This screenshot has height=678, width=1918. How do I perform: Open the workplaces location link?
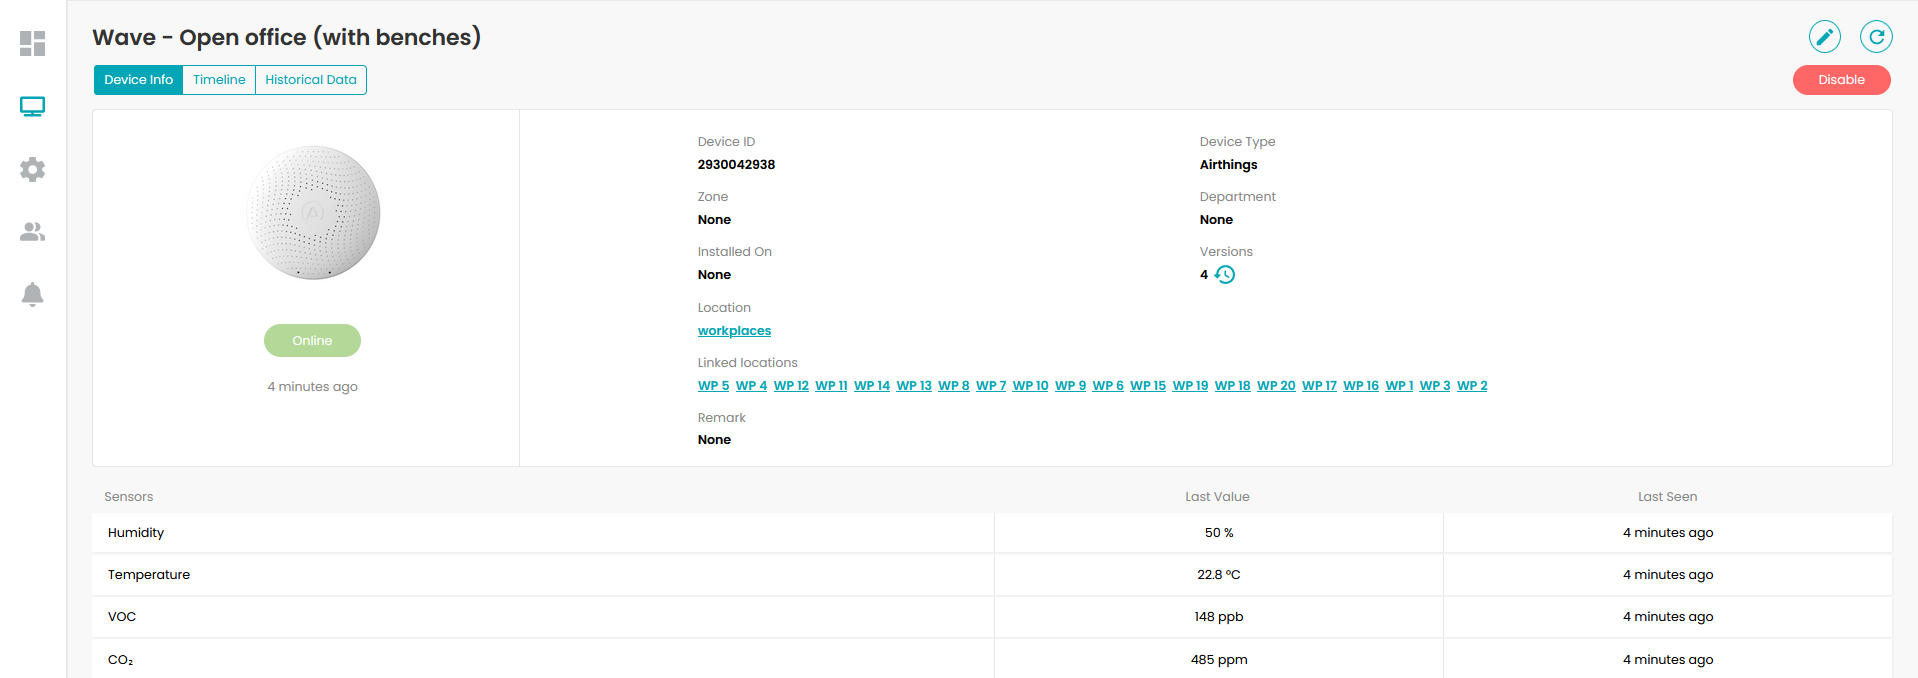coord(734,331)
